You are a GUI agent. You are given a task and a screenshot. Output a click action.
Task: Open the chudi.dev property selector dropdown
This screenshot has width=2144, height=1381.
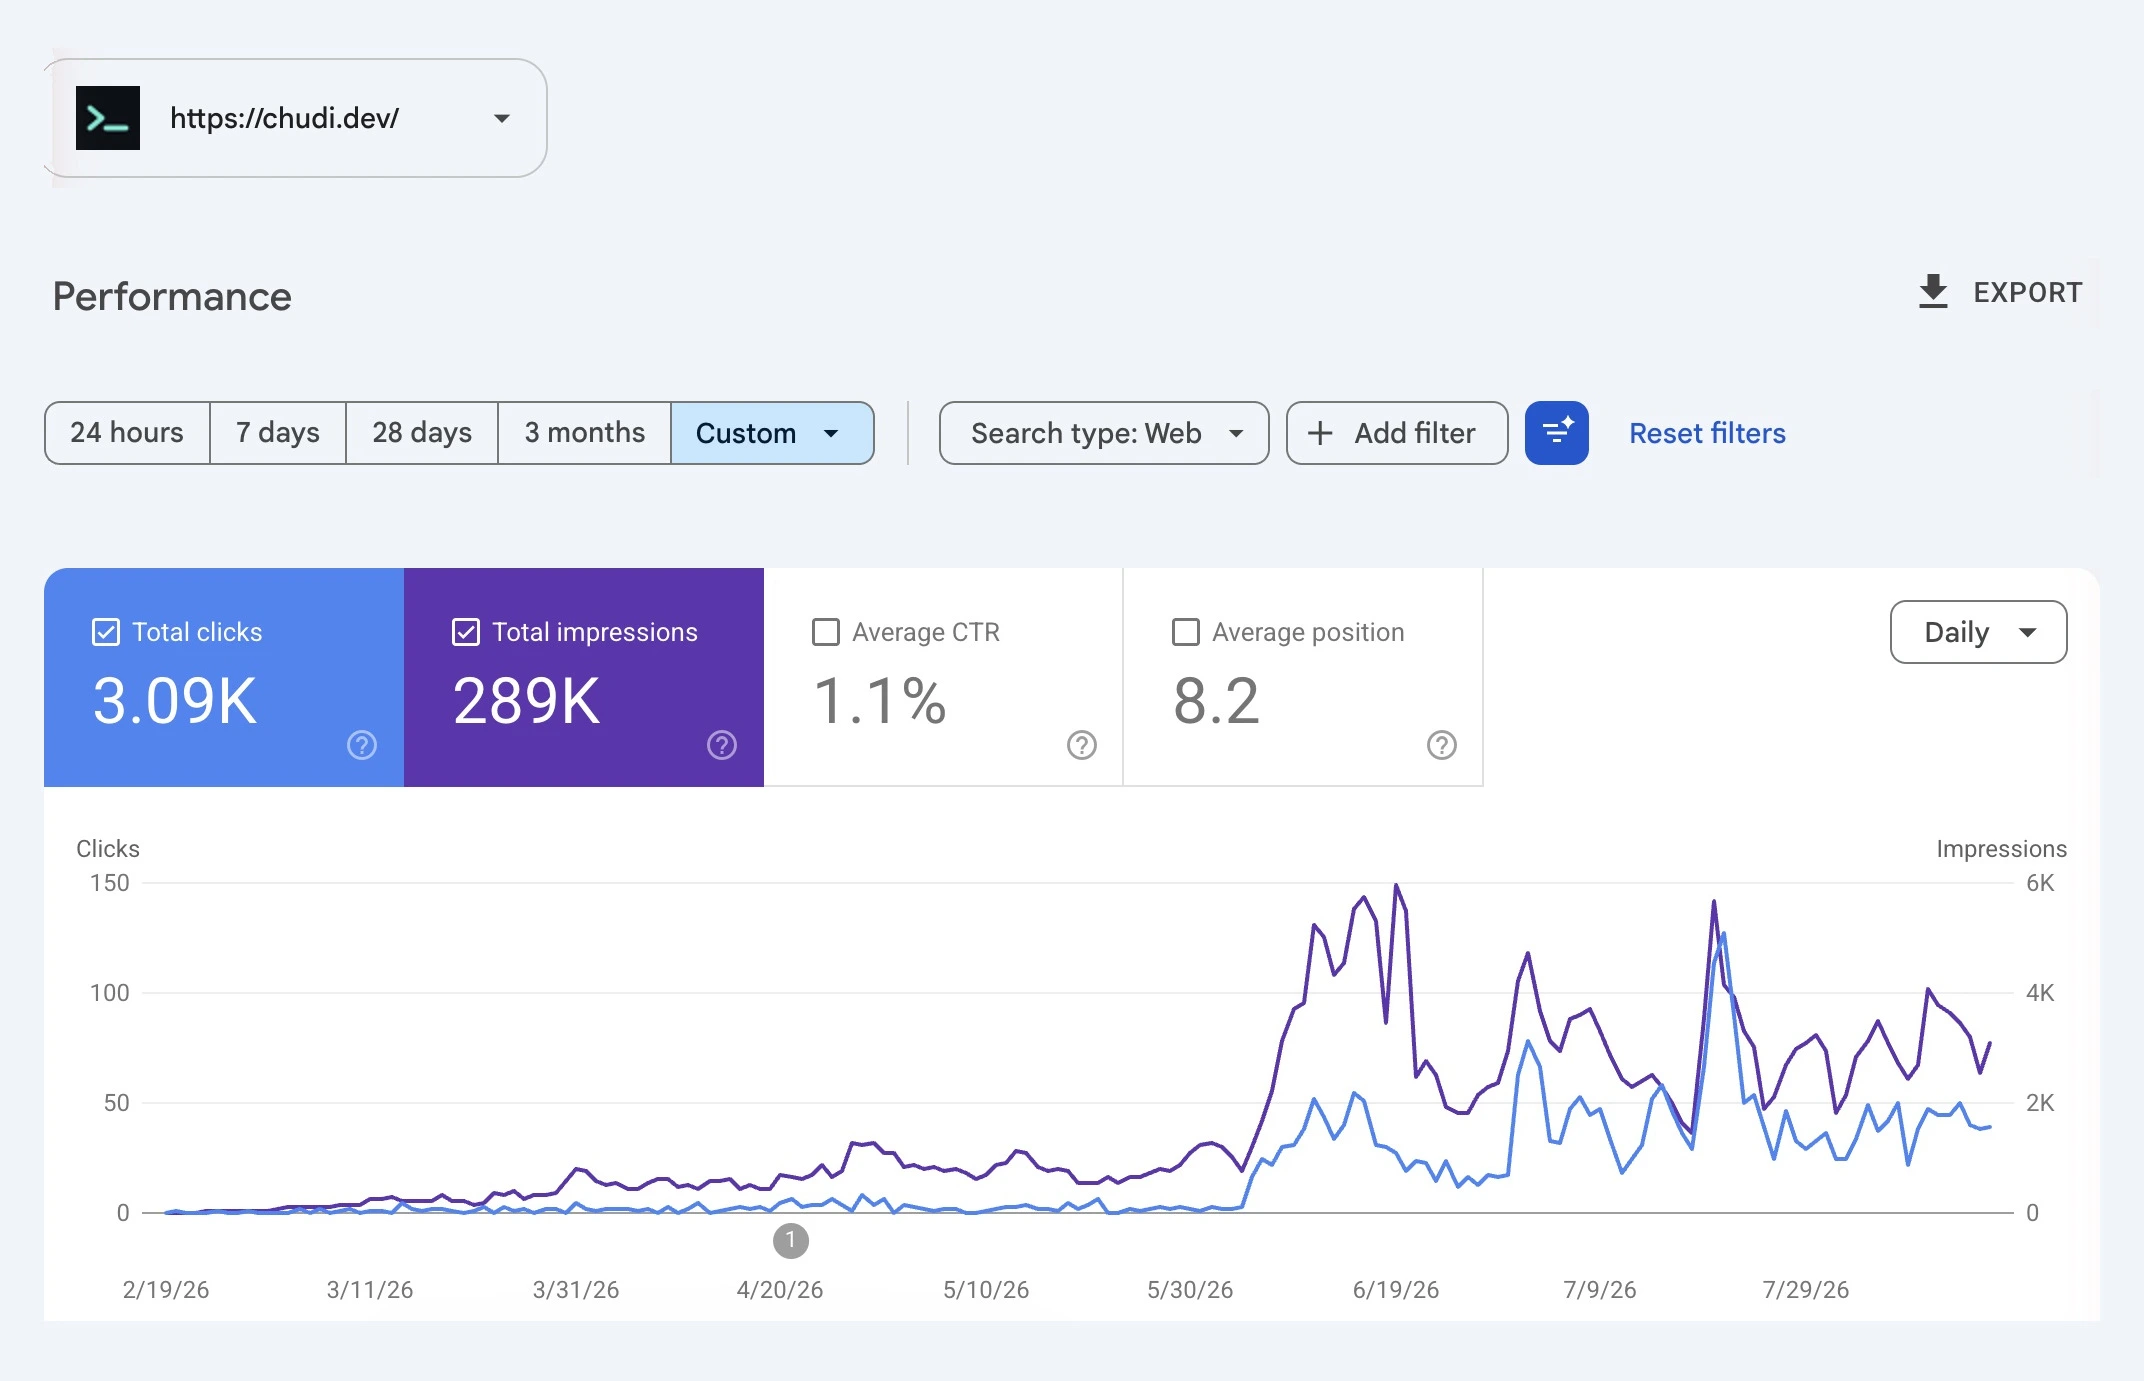[296, 118]
